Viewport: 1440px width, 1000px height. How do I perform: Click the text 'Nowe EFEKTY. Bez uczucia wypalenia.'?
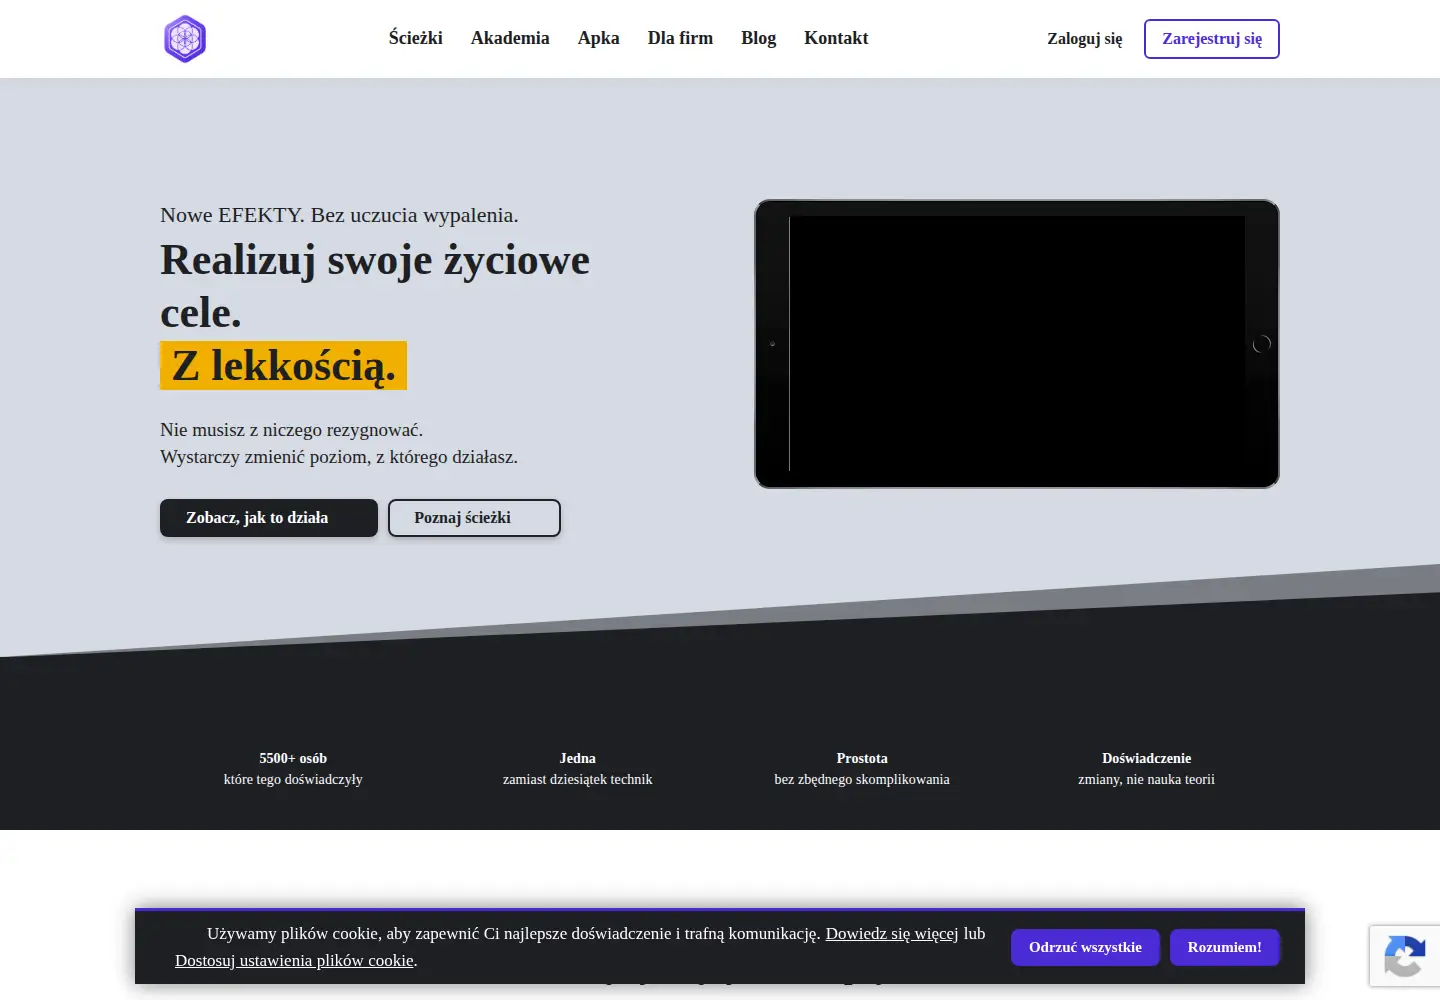[339, 215]
